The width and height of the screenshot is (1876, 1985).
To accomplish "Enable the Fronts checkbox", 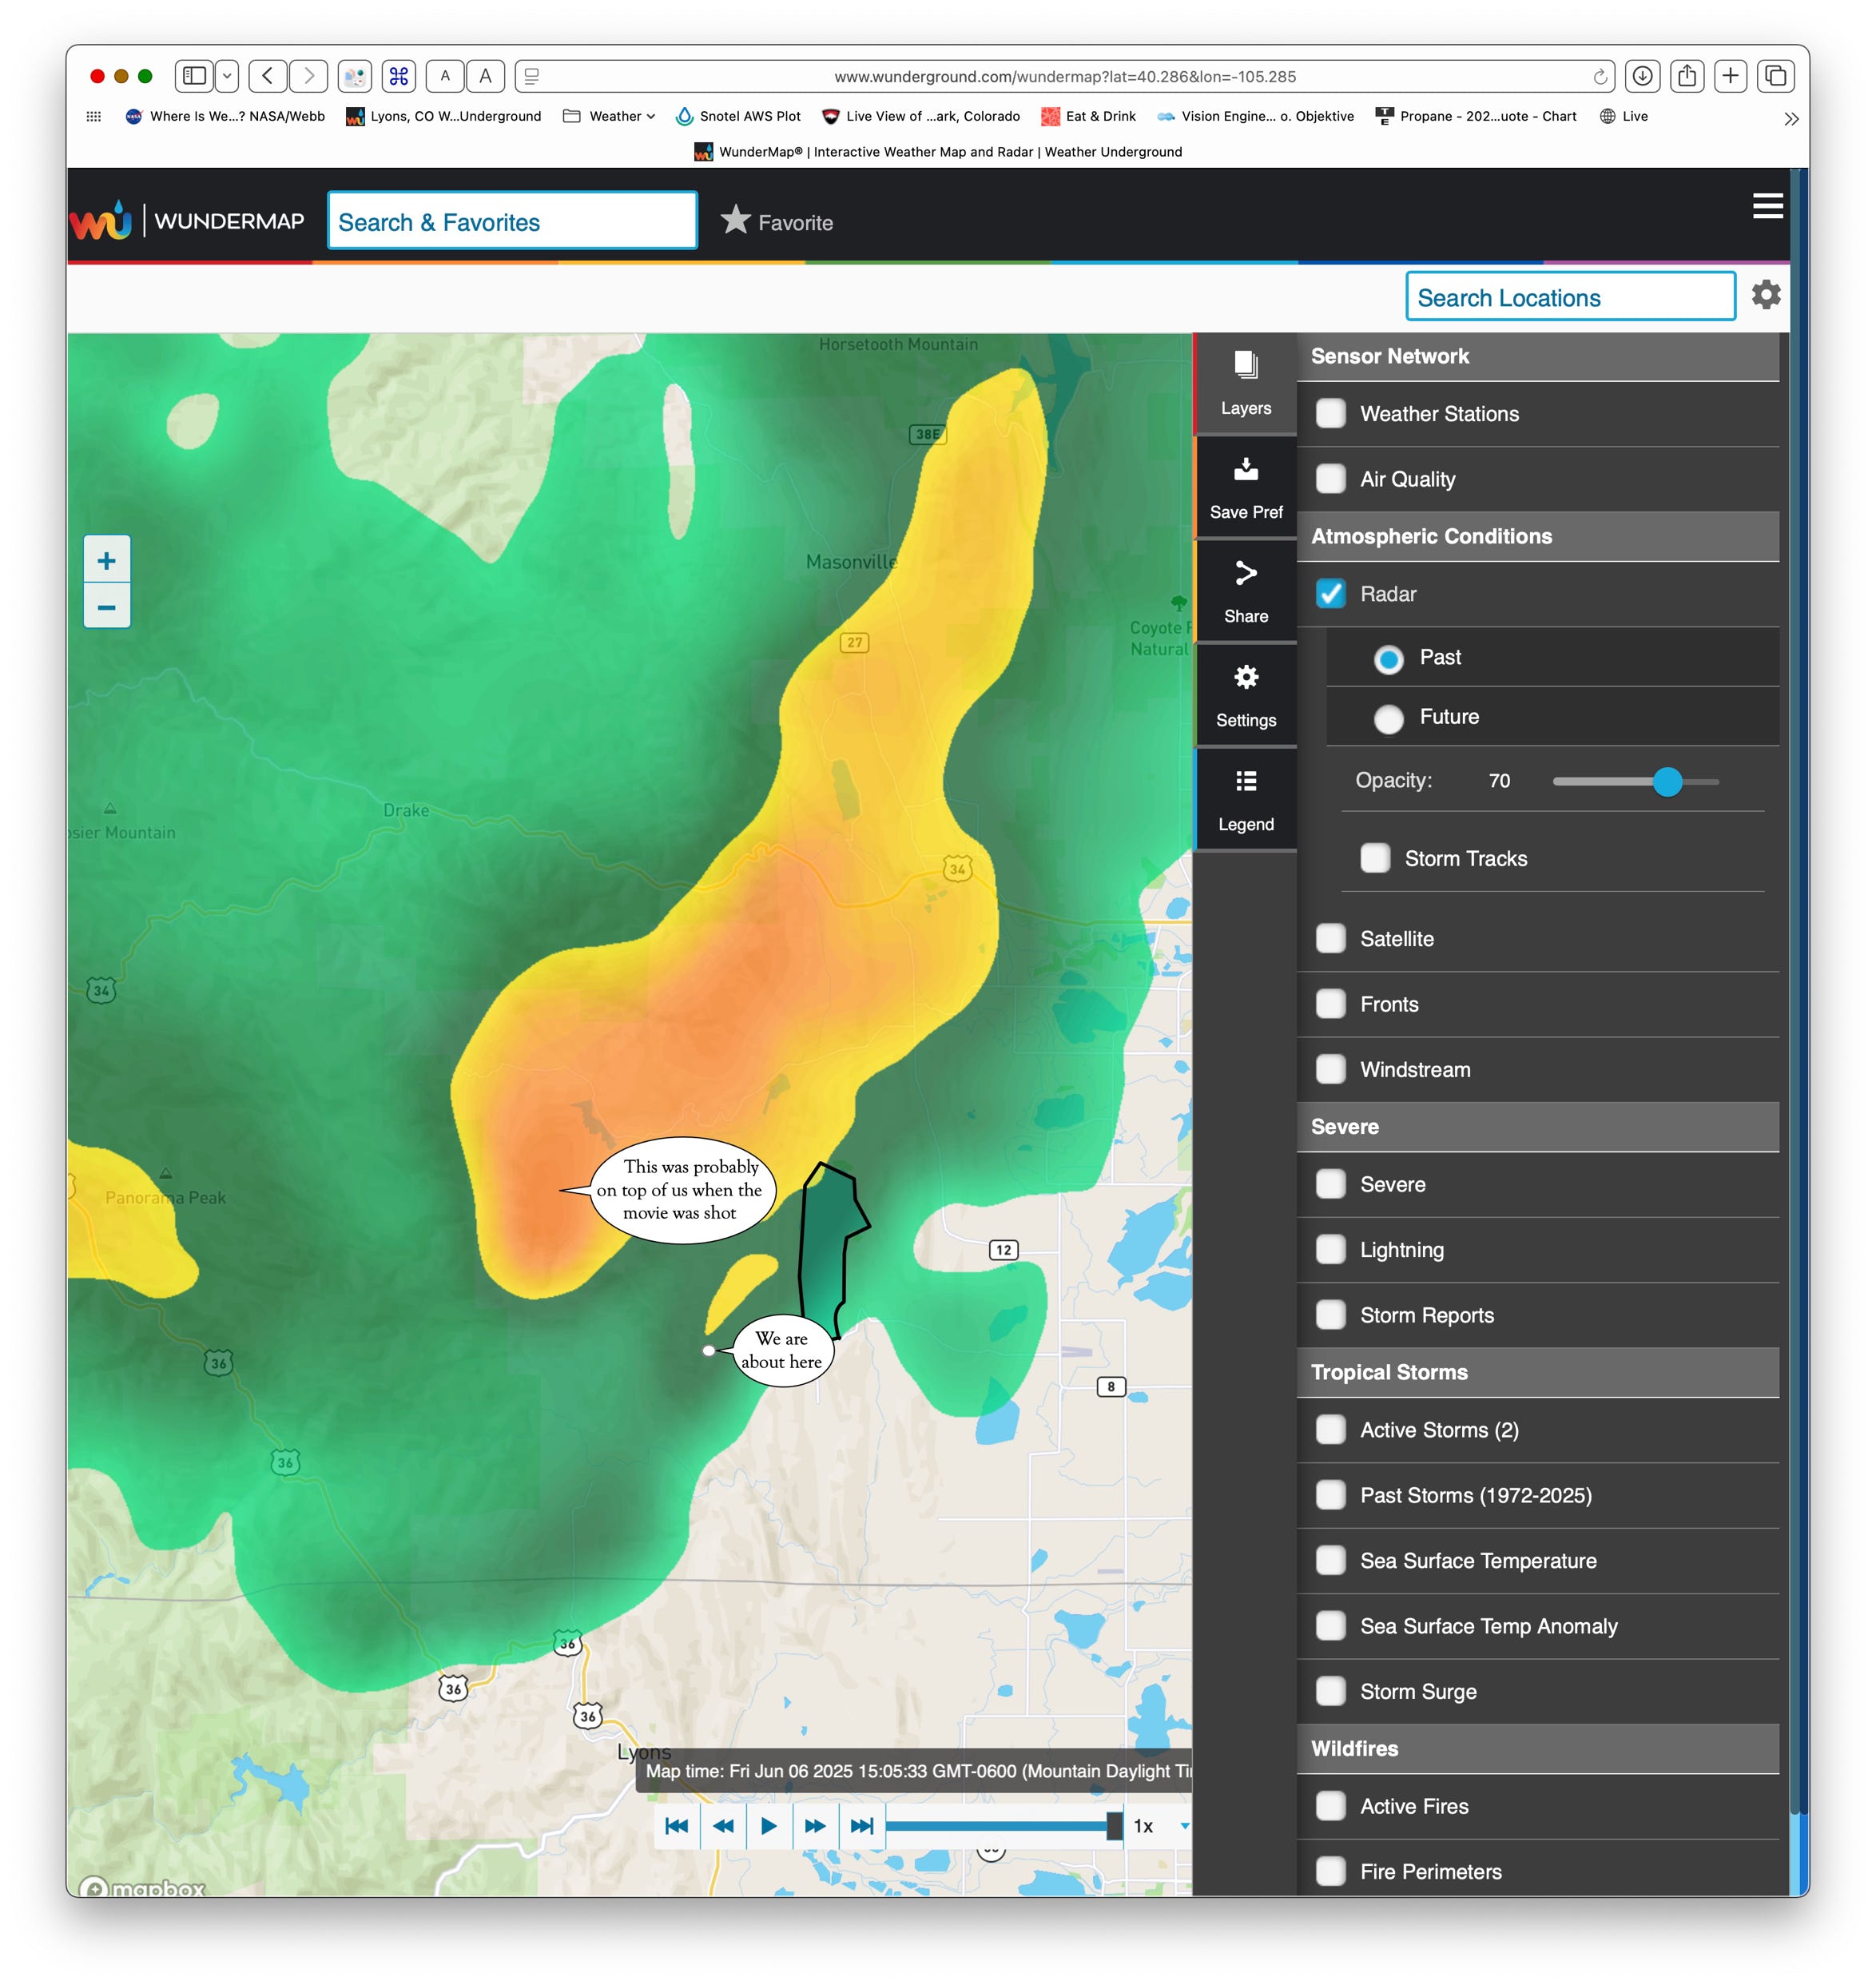I will pos(1330,1003).
